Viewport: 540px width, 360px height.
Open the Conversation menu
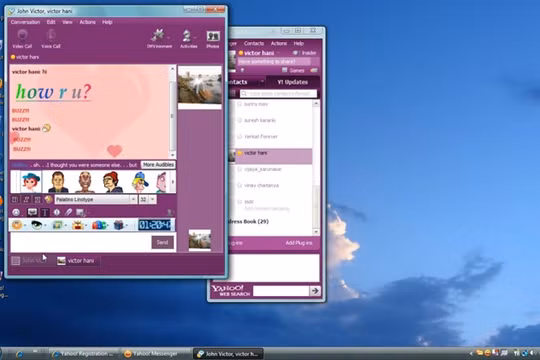click(x=25, y=22)
